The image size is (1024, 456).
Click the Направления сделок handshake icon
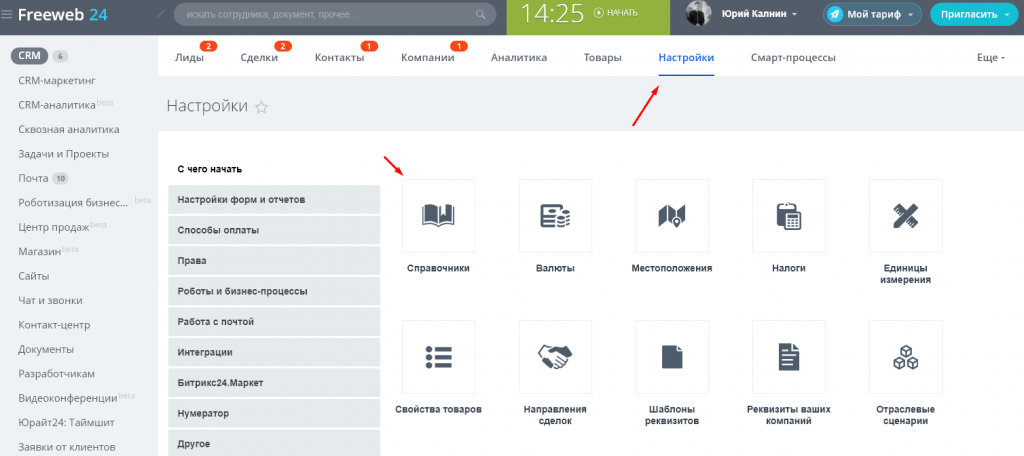555,356
